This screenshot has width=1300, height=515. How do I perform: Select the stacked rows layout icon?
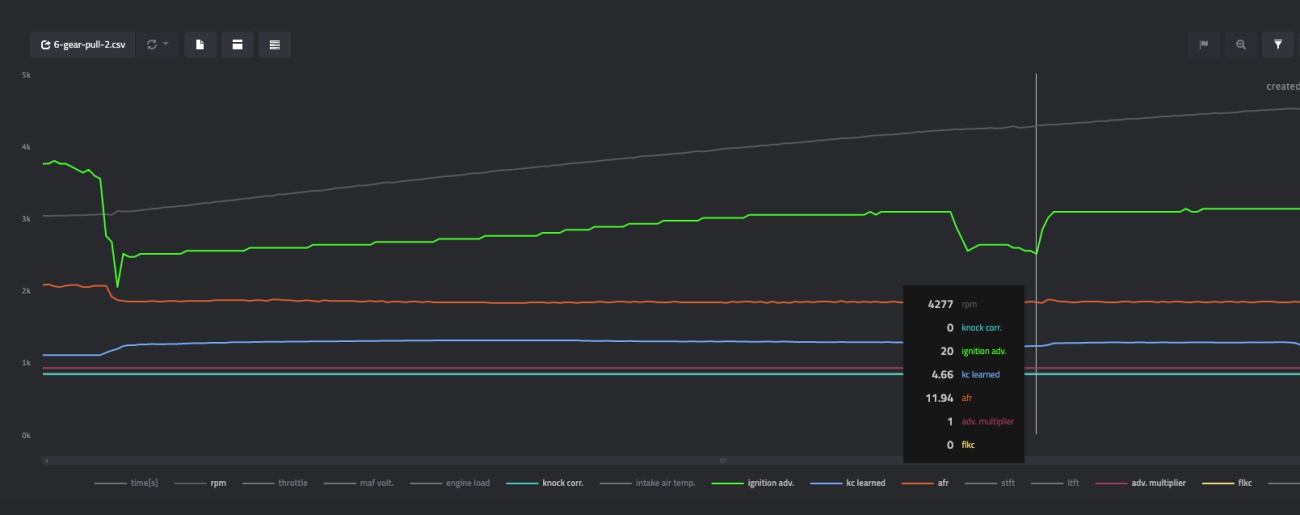click(274, 45)
